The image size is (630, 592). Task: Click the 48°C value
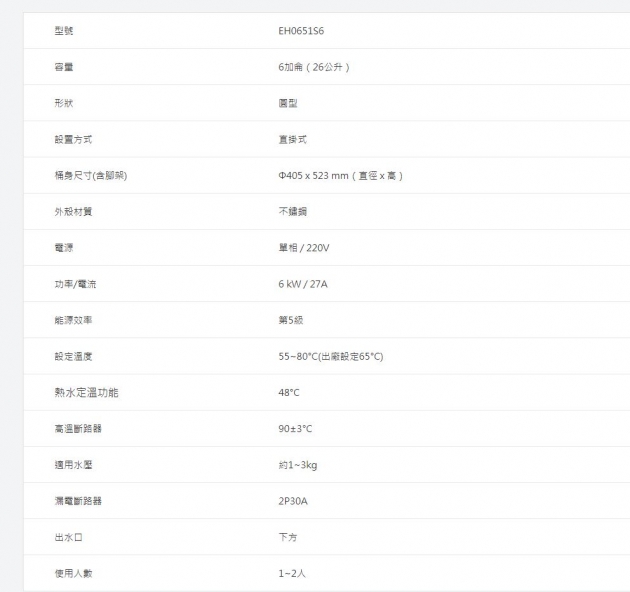(x=289, y=393)
